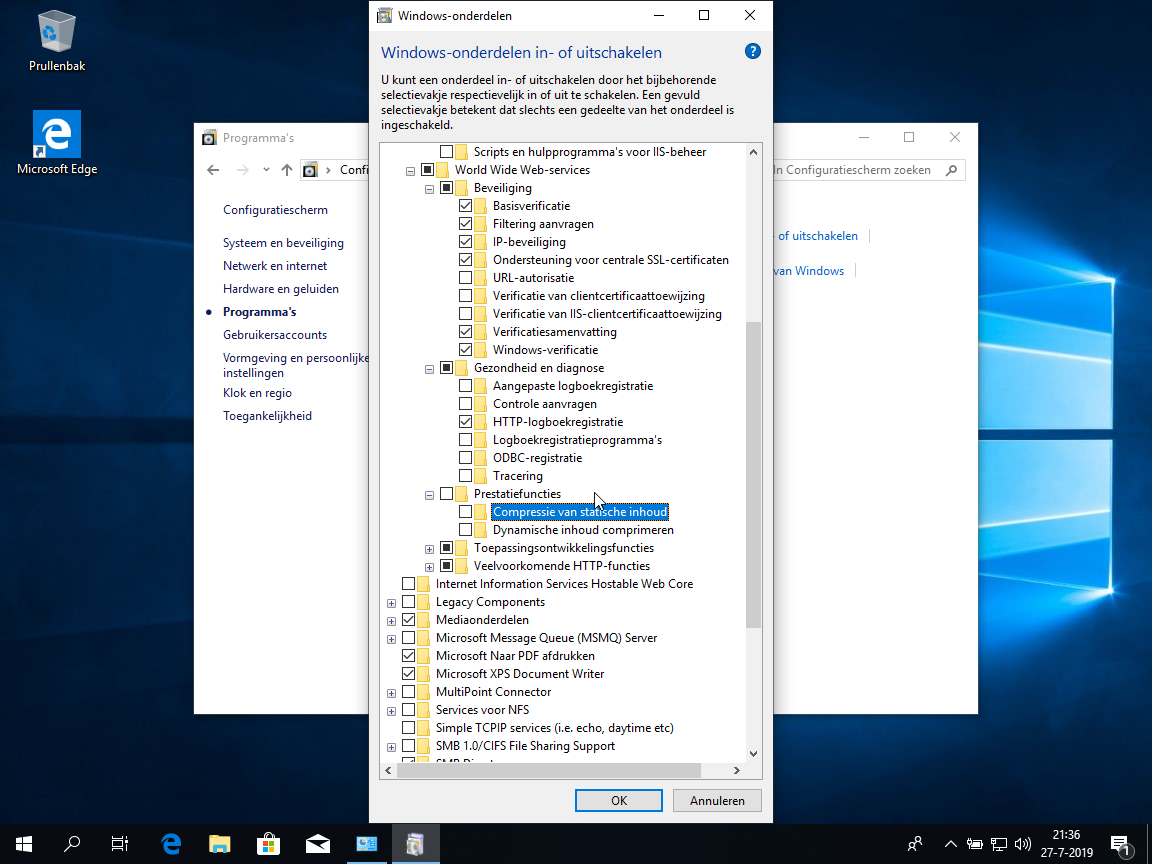This screenshot has width=1152, height=864.
Task: Click the search magnifier in Configuratiescherm
Action: 951,170
